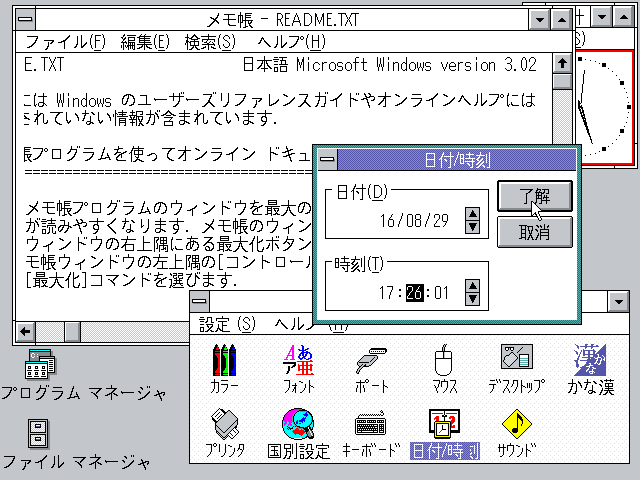
Task: Click the hours value 17 in time
Action: point(386,293)
